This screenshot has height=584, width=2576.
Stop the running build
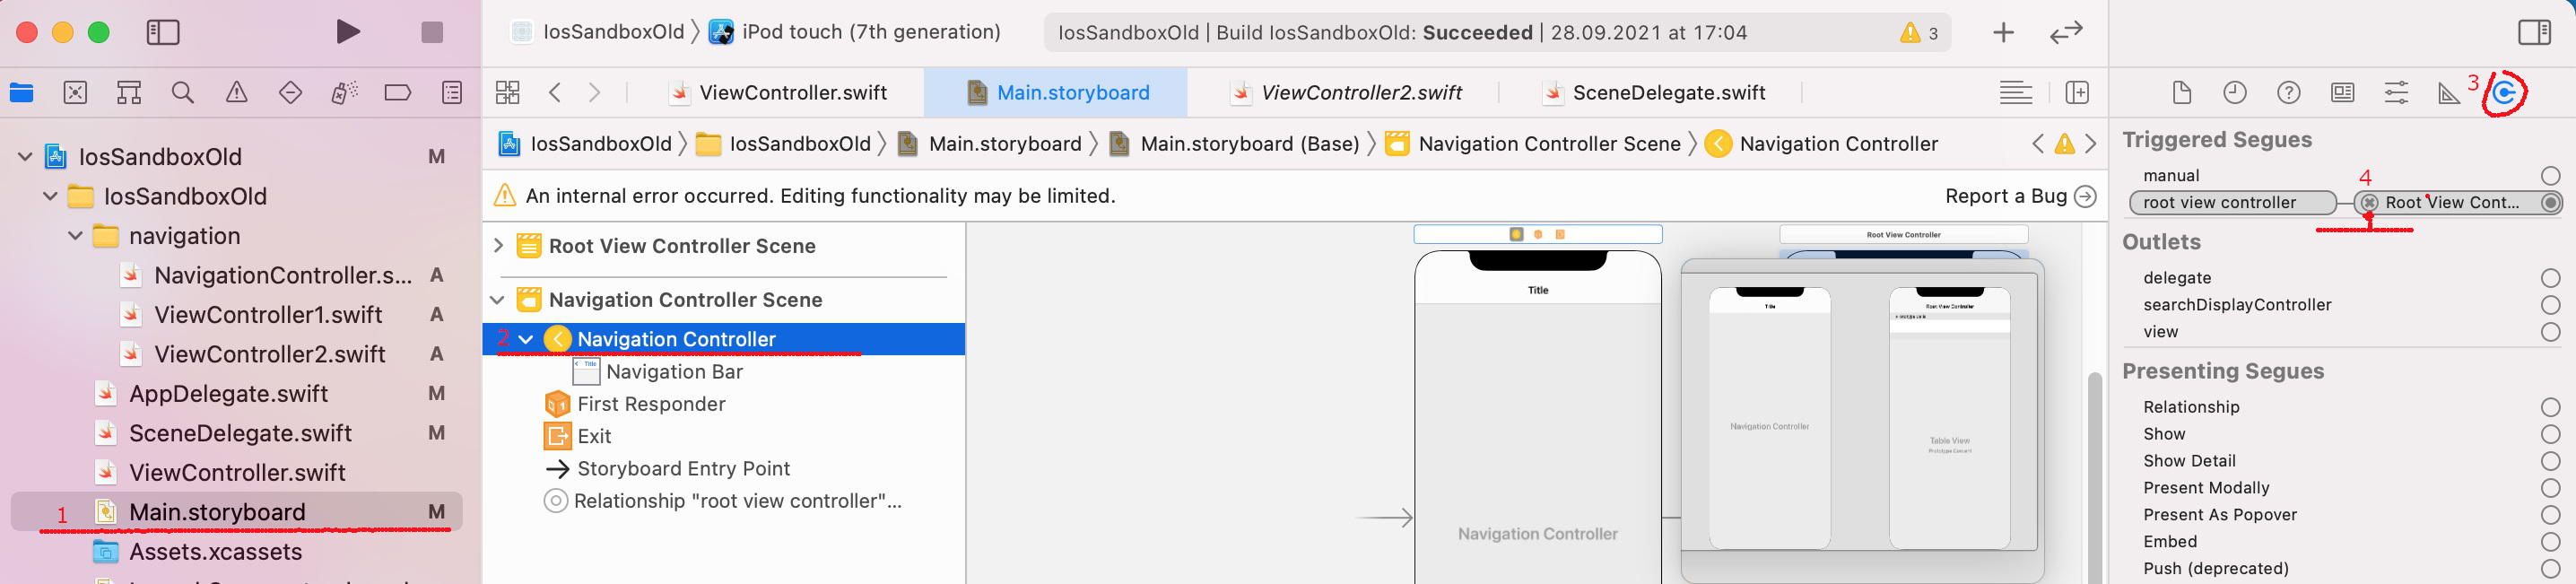point(432,32)
